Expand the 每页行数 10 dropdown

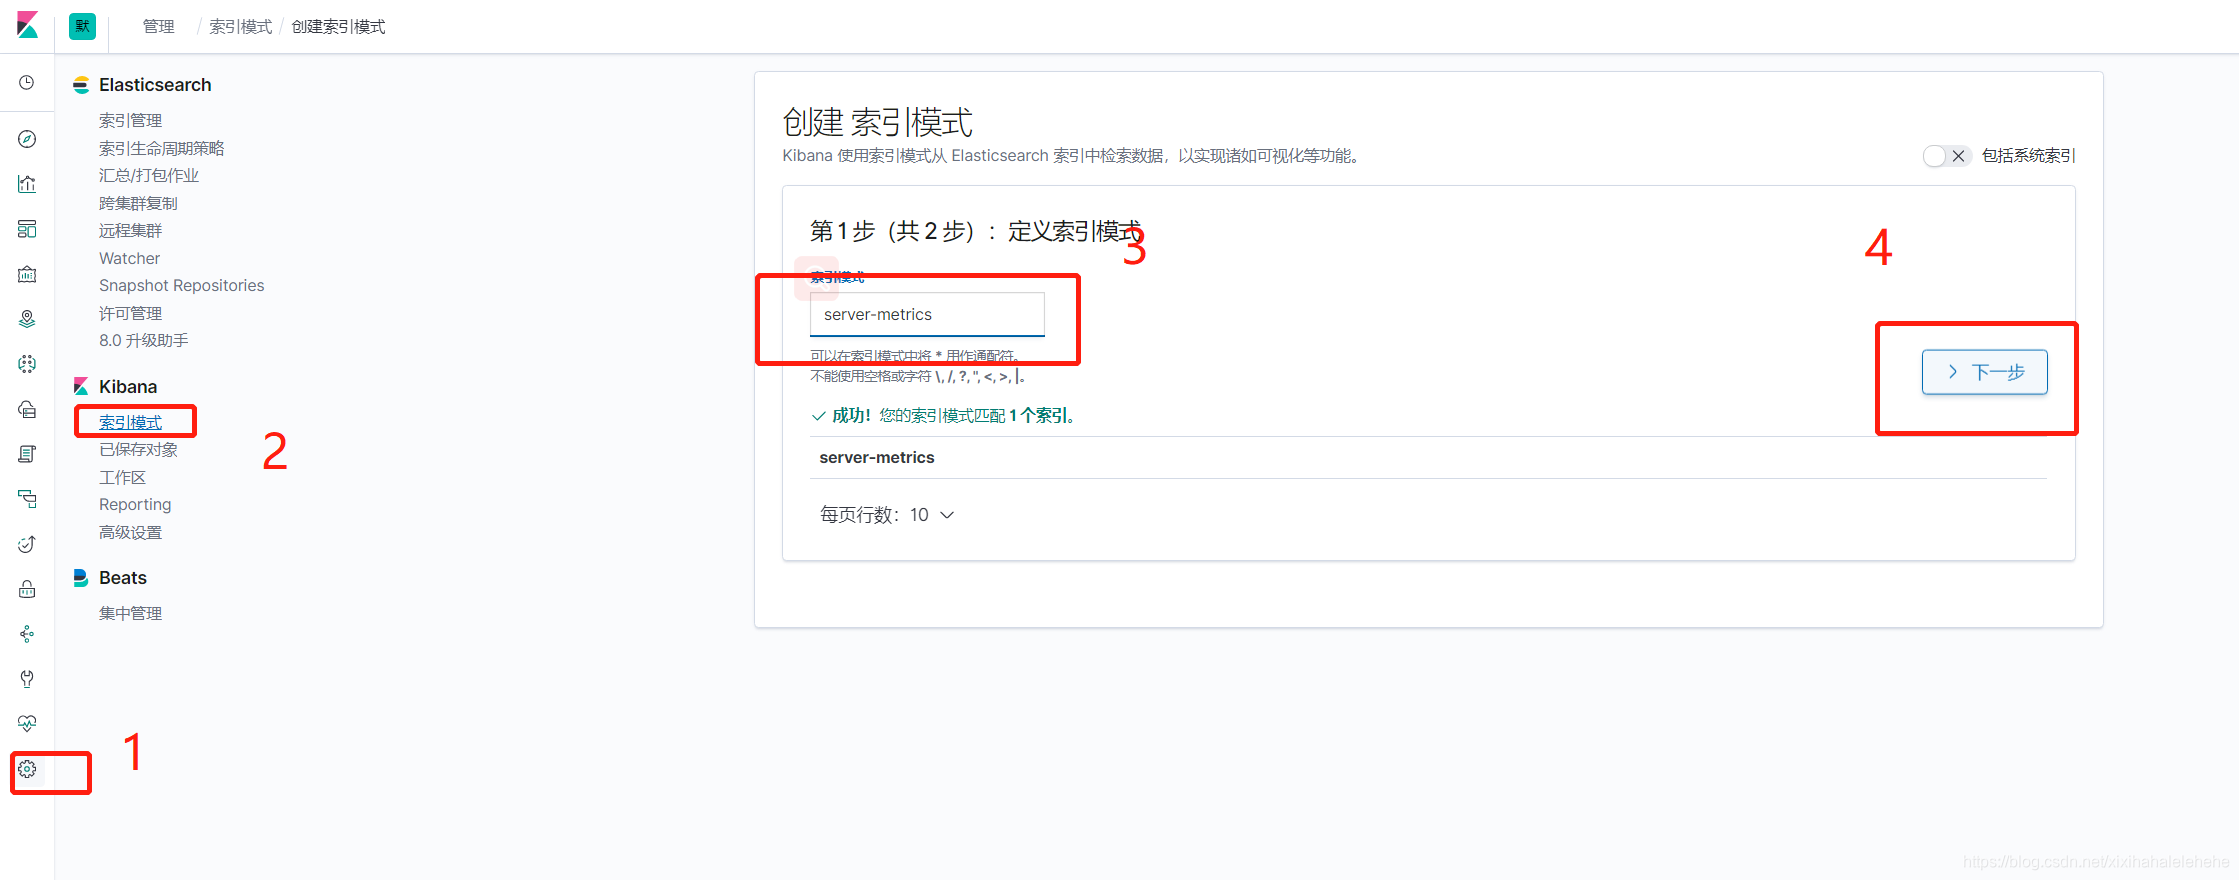pyautogui.click(x=887, y=515)
